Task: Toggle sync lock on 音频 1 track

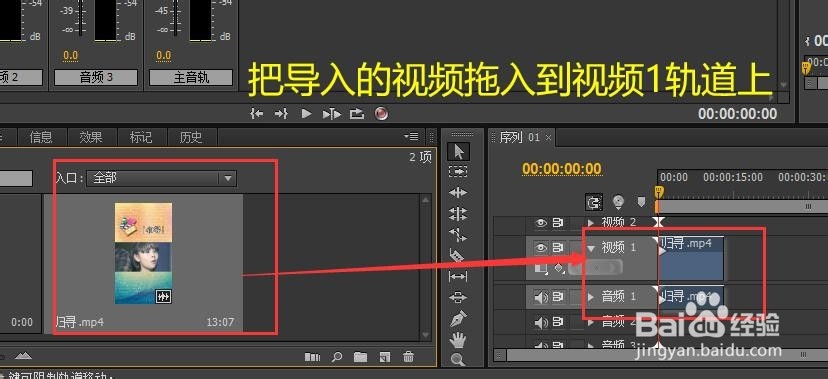Action: [x=558, y=298]
